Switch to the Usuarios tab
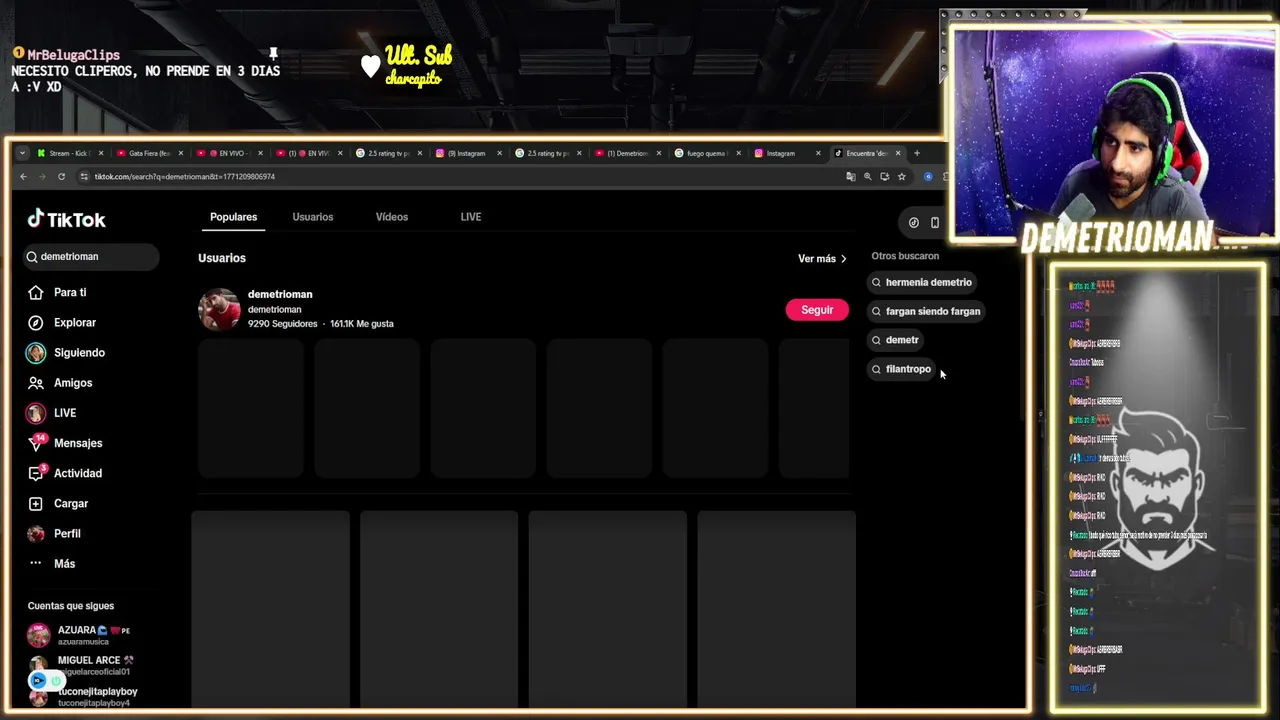 click(x=313, y=217)
